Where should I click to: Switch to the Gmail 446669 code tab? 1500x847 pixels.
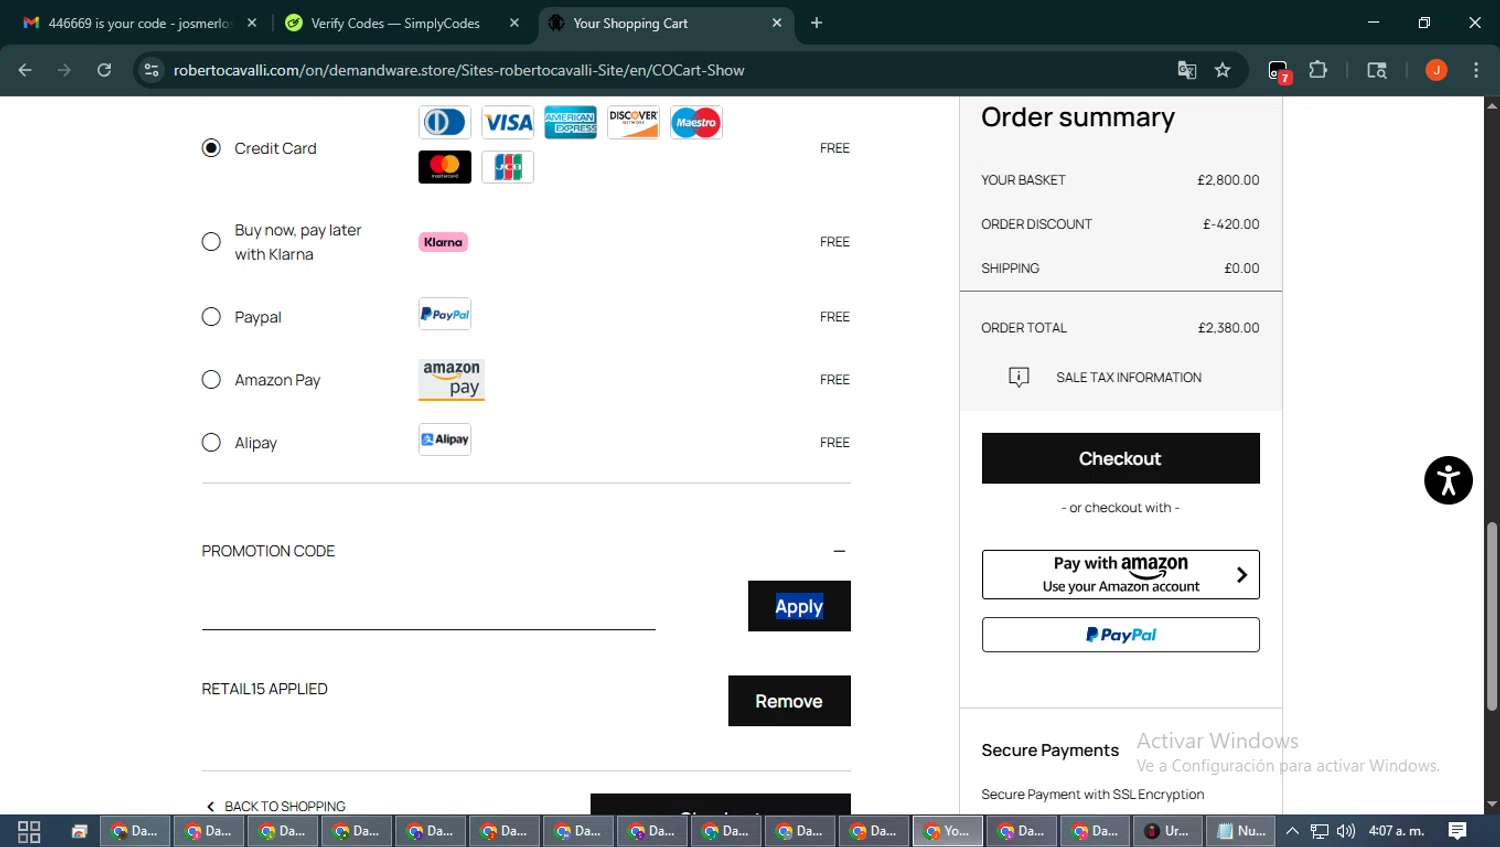click(x=140, y=23)
